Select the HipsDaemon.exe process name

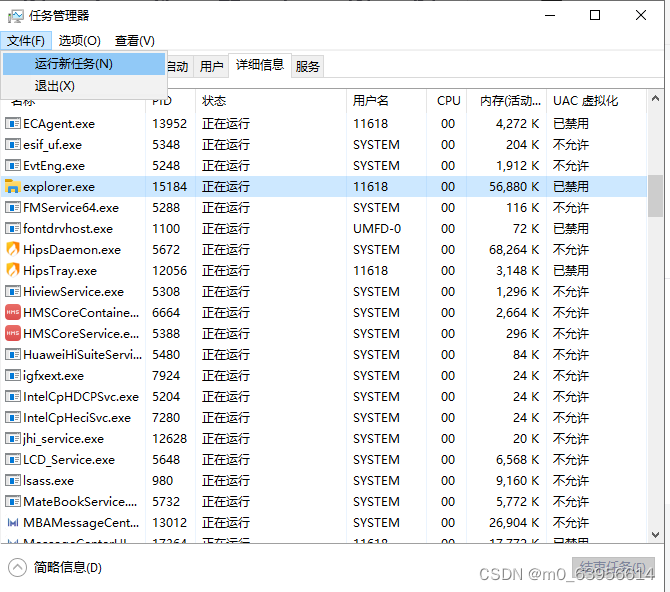[72, 250]
